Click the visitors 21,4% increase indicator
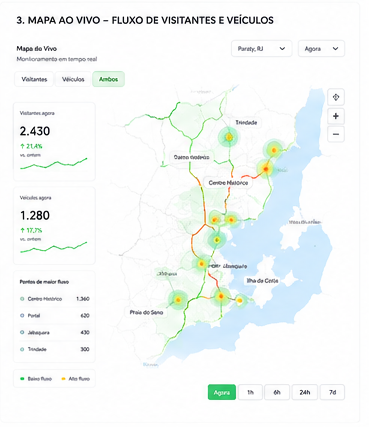 pyautogui.click(x=31, y=146)
